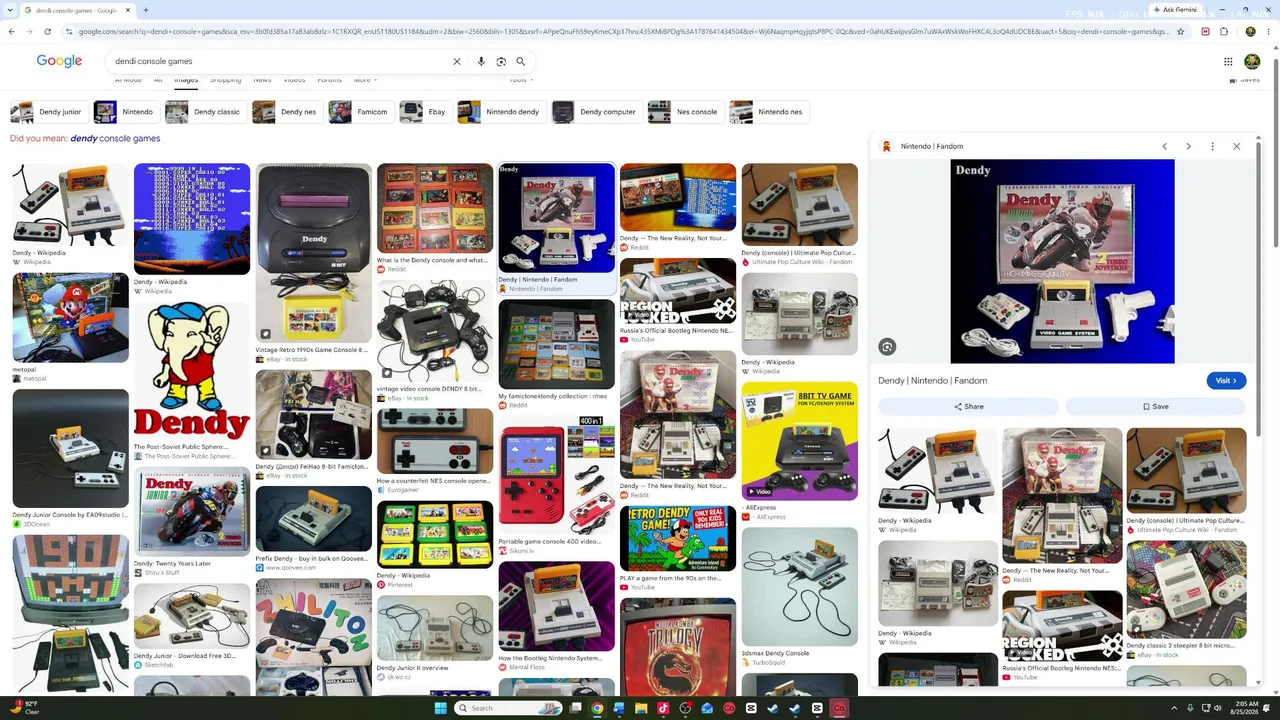Open the weather widget in the taskbar
Image resolution: width=1280 pixels, height=720 pixels.
(24, 708)
